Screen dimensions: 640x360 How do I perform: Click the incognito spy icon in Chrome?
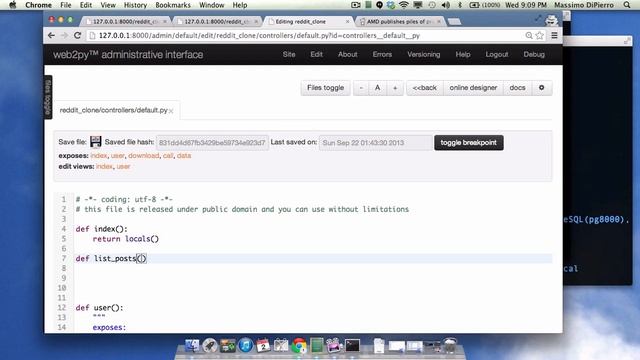click(x=551, y=20)
